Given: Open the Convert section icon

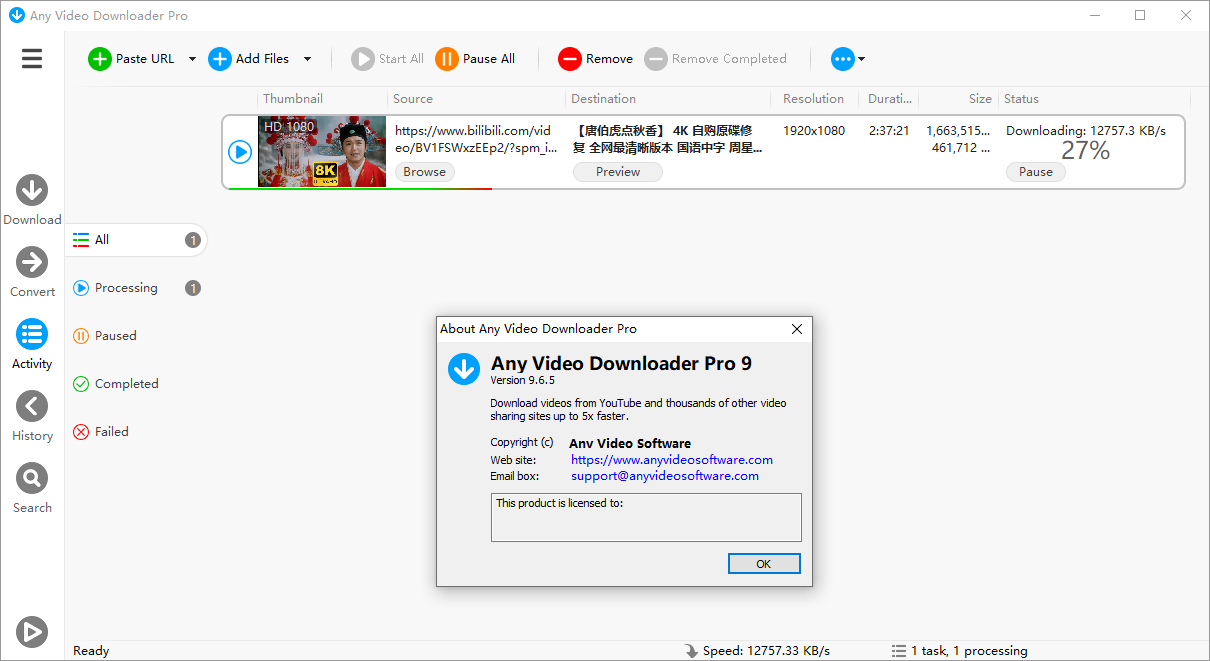Looking at the screenshot, I should pyautogui.click(x=32, y=263).
